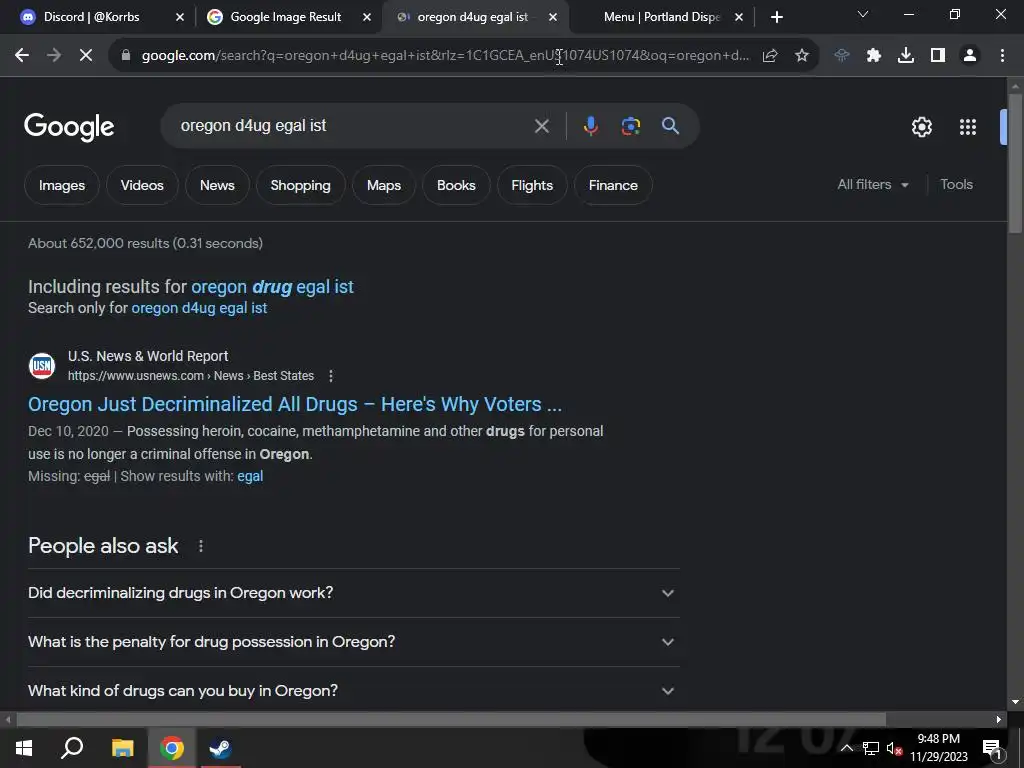
Task: Open Windows taskbar search
Action: (x=72, y=748)
